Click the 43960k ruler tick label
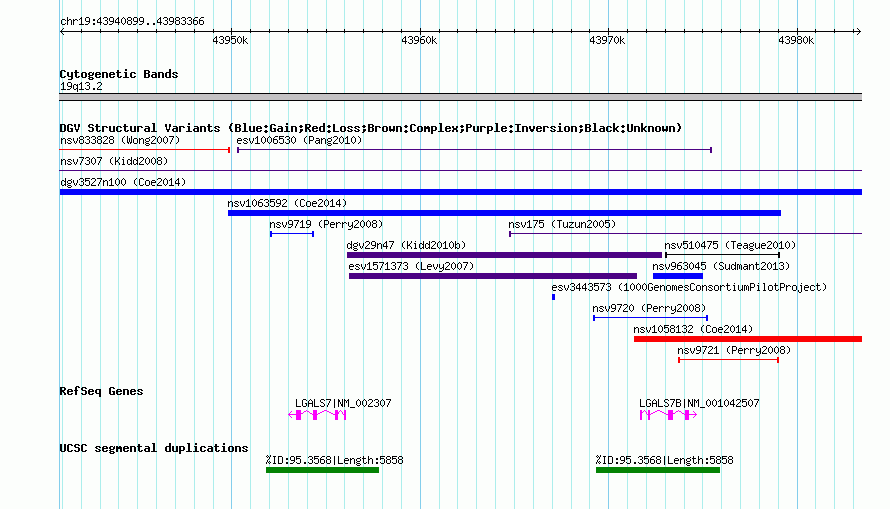Viewport: 890px width, 509px height. point(419,40)
